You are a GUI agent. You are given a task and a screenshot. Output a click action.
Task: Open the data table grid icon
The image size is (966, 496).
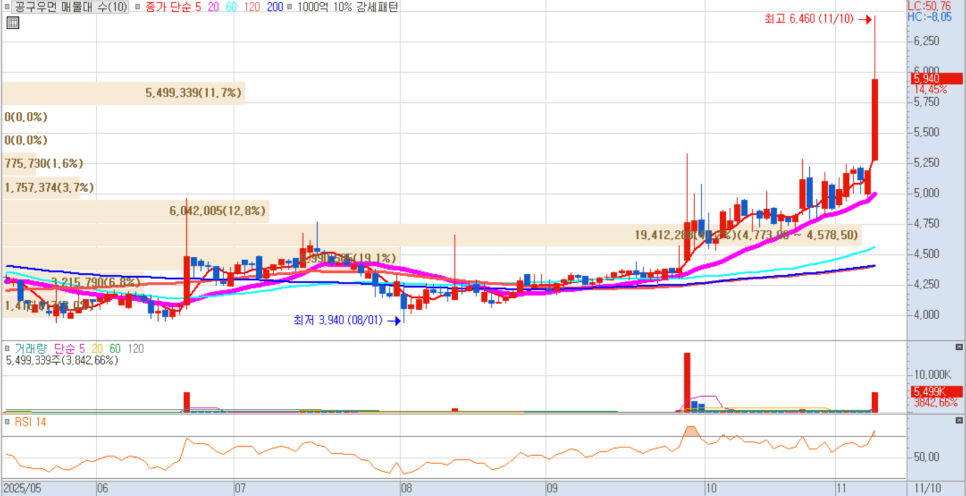click(13, 23)
